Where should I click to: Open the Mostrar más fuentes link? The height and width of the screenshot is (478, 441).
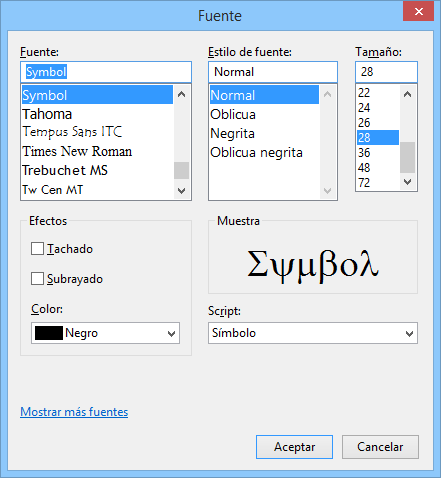click(74, 412)
